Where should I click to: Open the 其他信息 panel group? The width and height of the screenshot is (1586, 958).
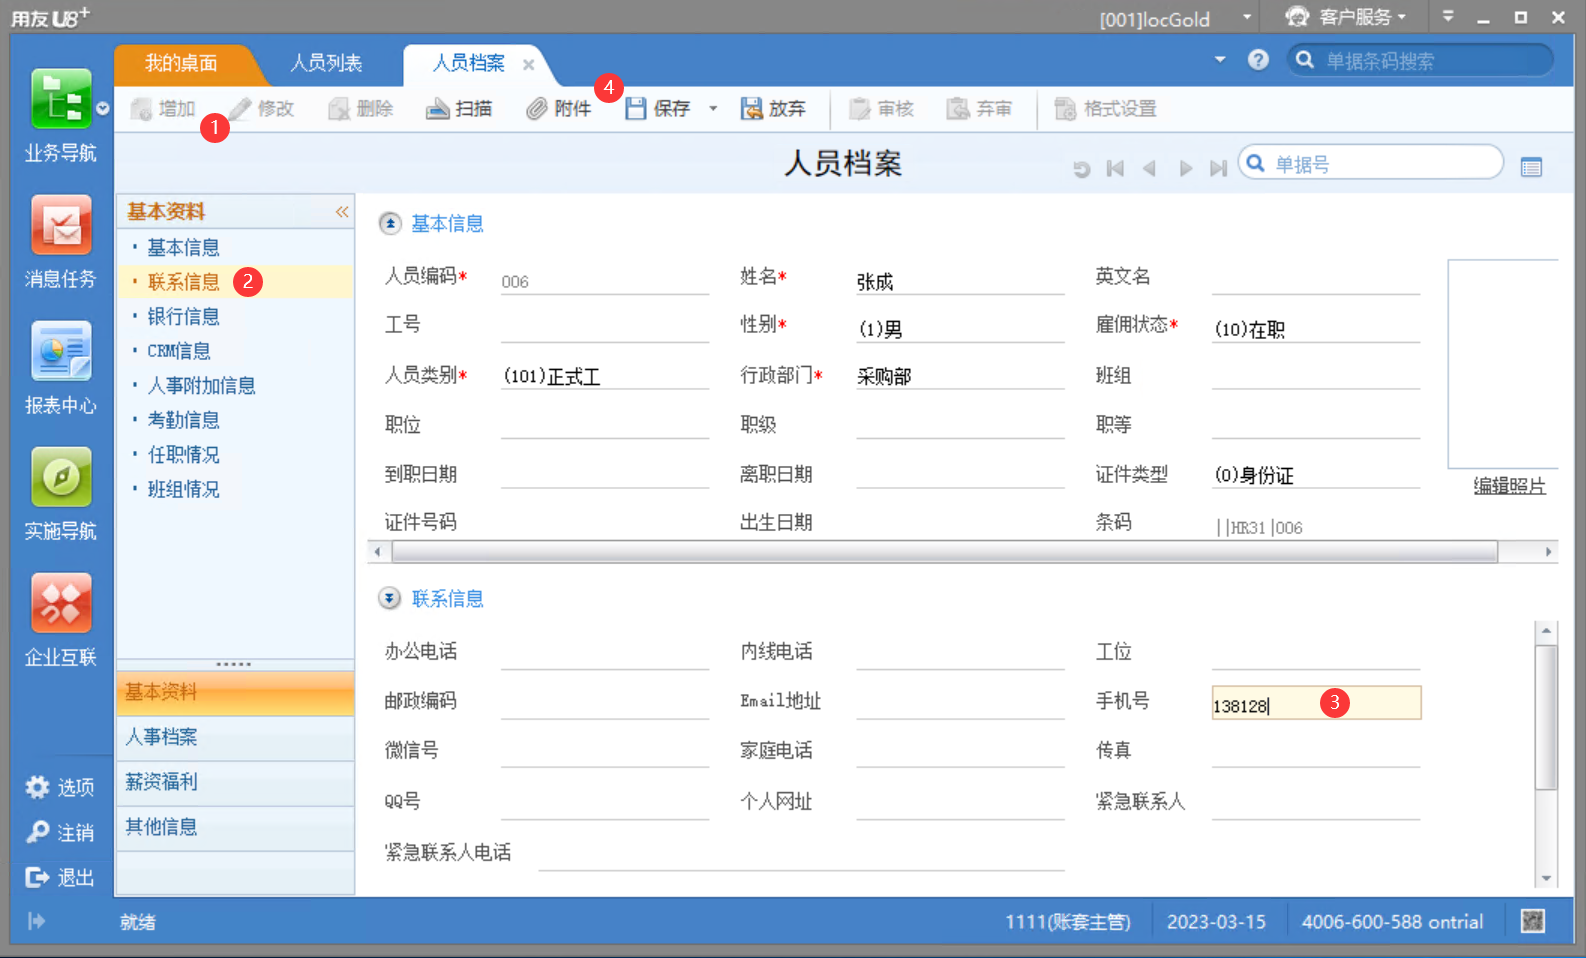pyautogui.click(x=236, y=827)
